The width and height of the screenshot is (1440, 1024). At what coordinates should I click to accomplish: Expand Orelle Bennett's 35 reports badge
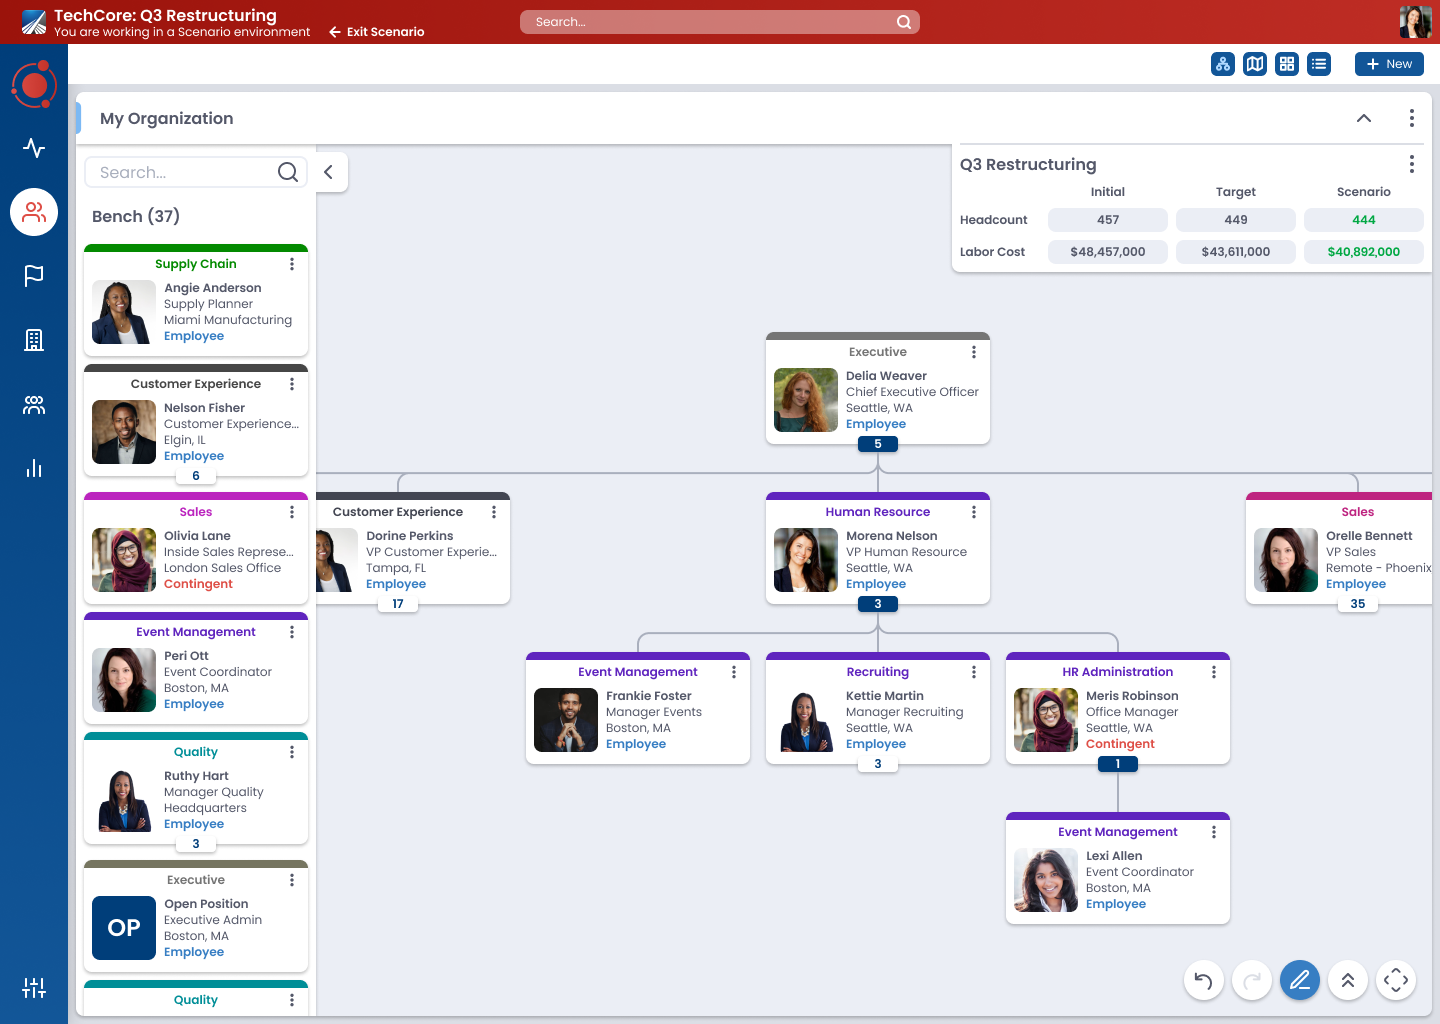coord(1358,604)
